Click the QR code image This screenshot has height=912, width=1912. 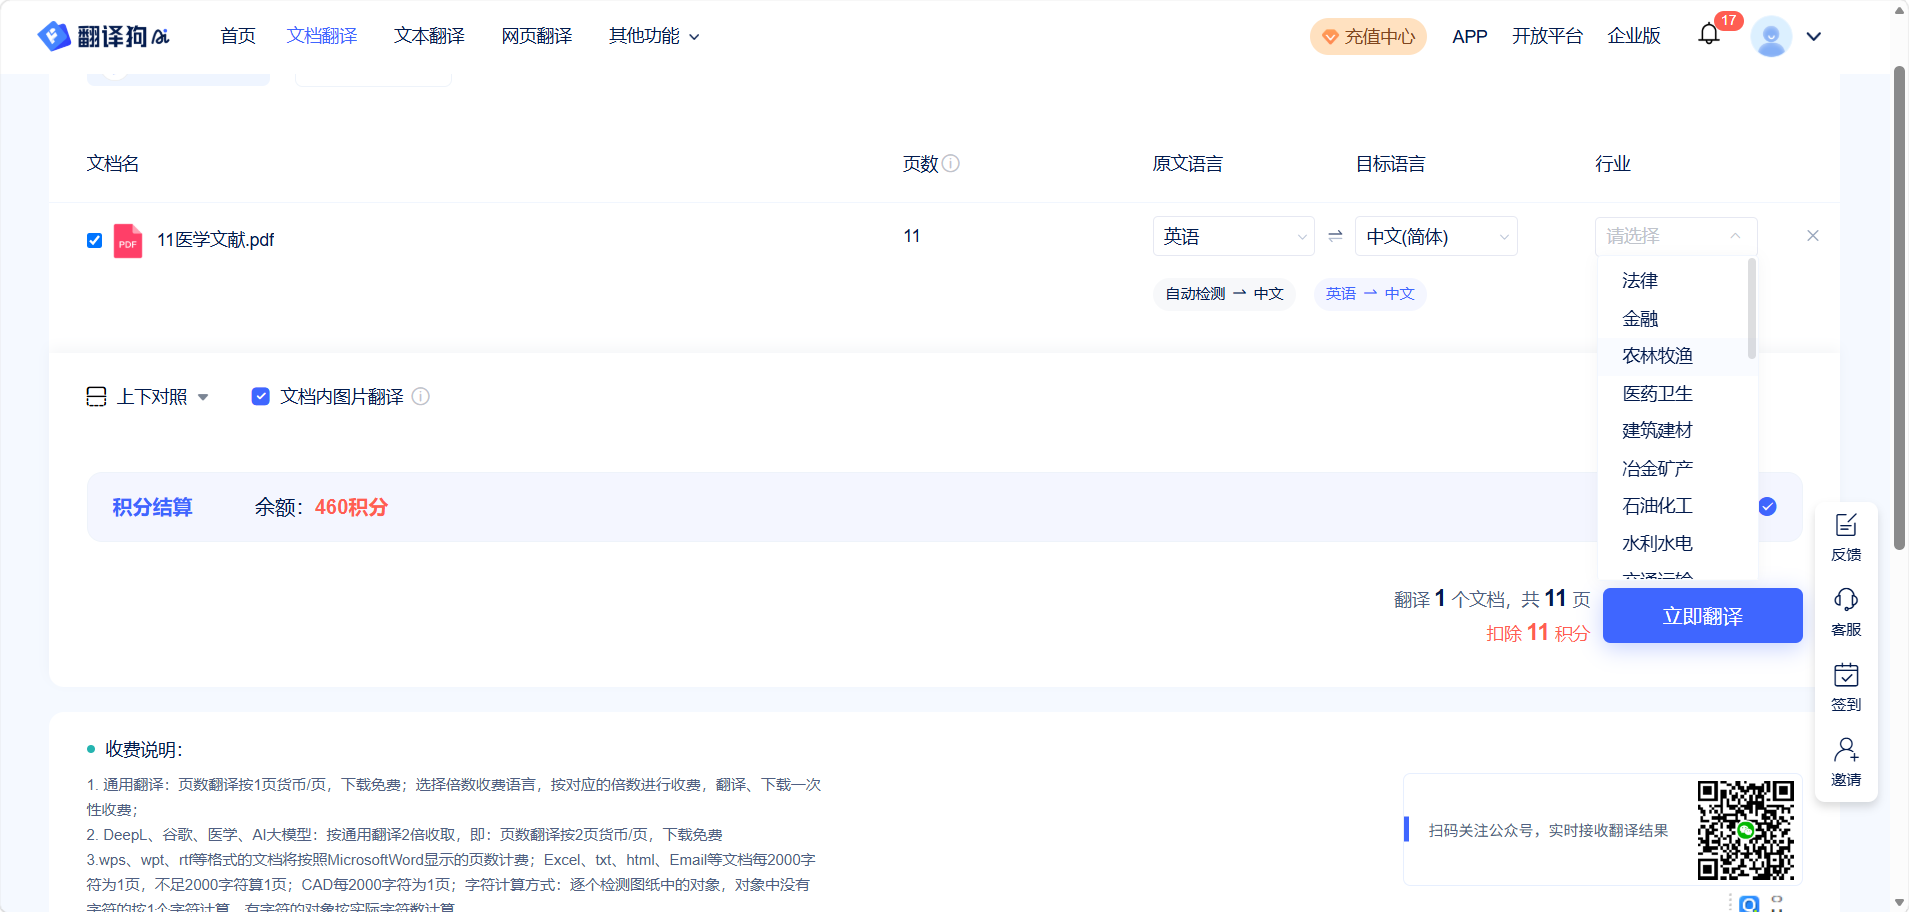pyautogui.click(x=1746, y=830)
